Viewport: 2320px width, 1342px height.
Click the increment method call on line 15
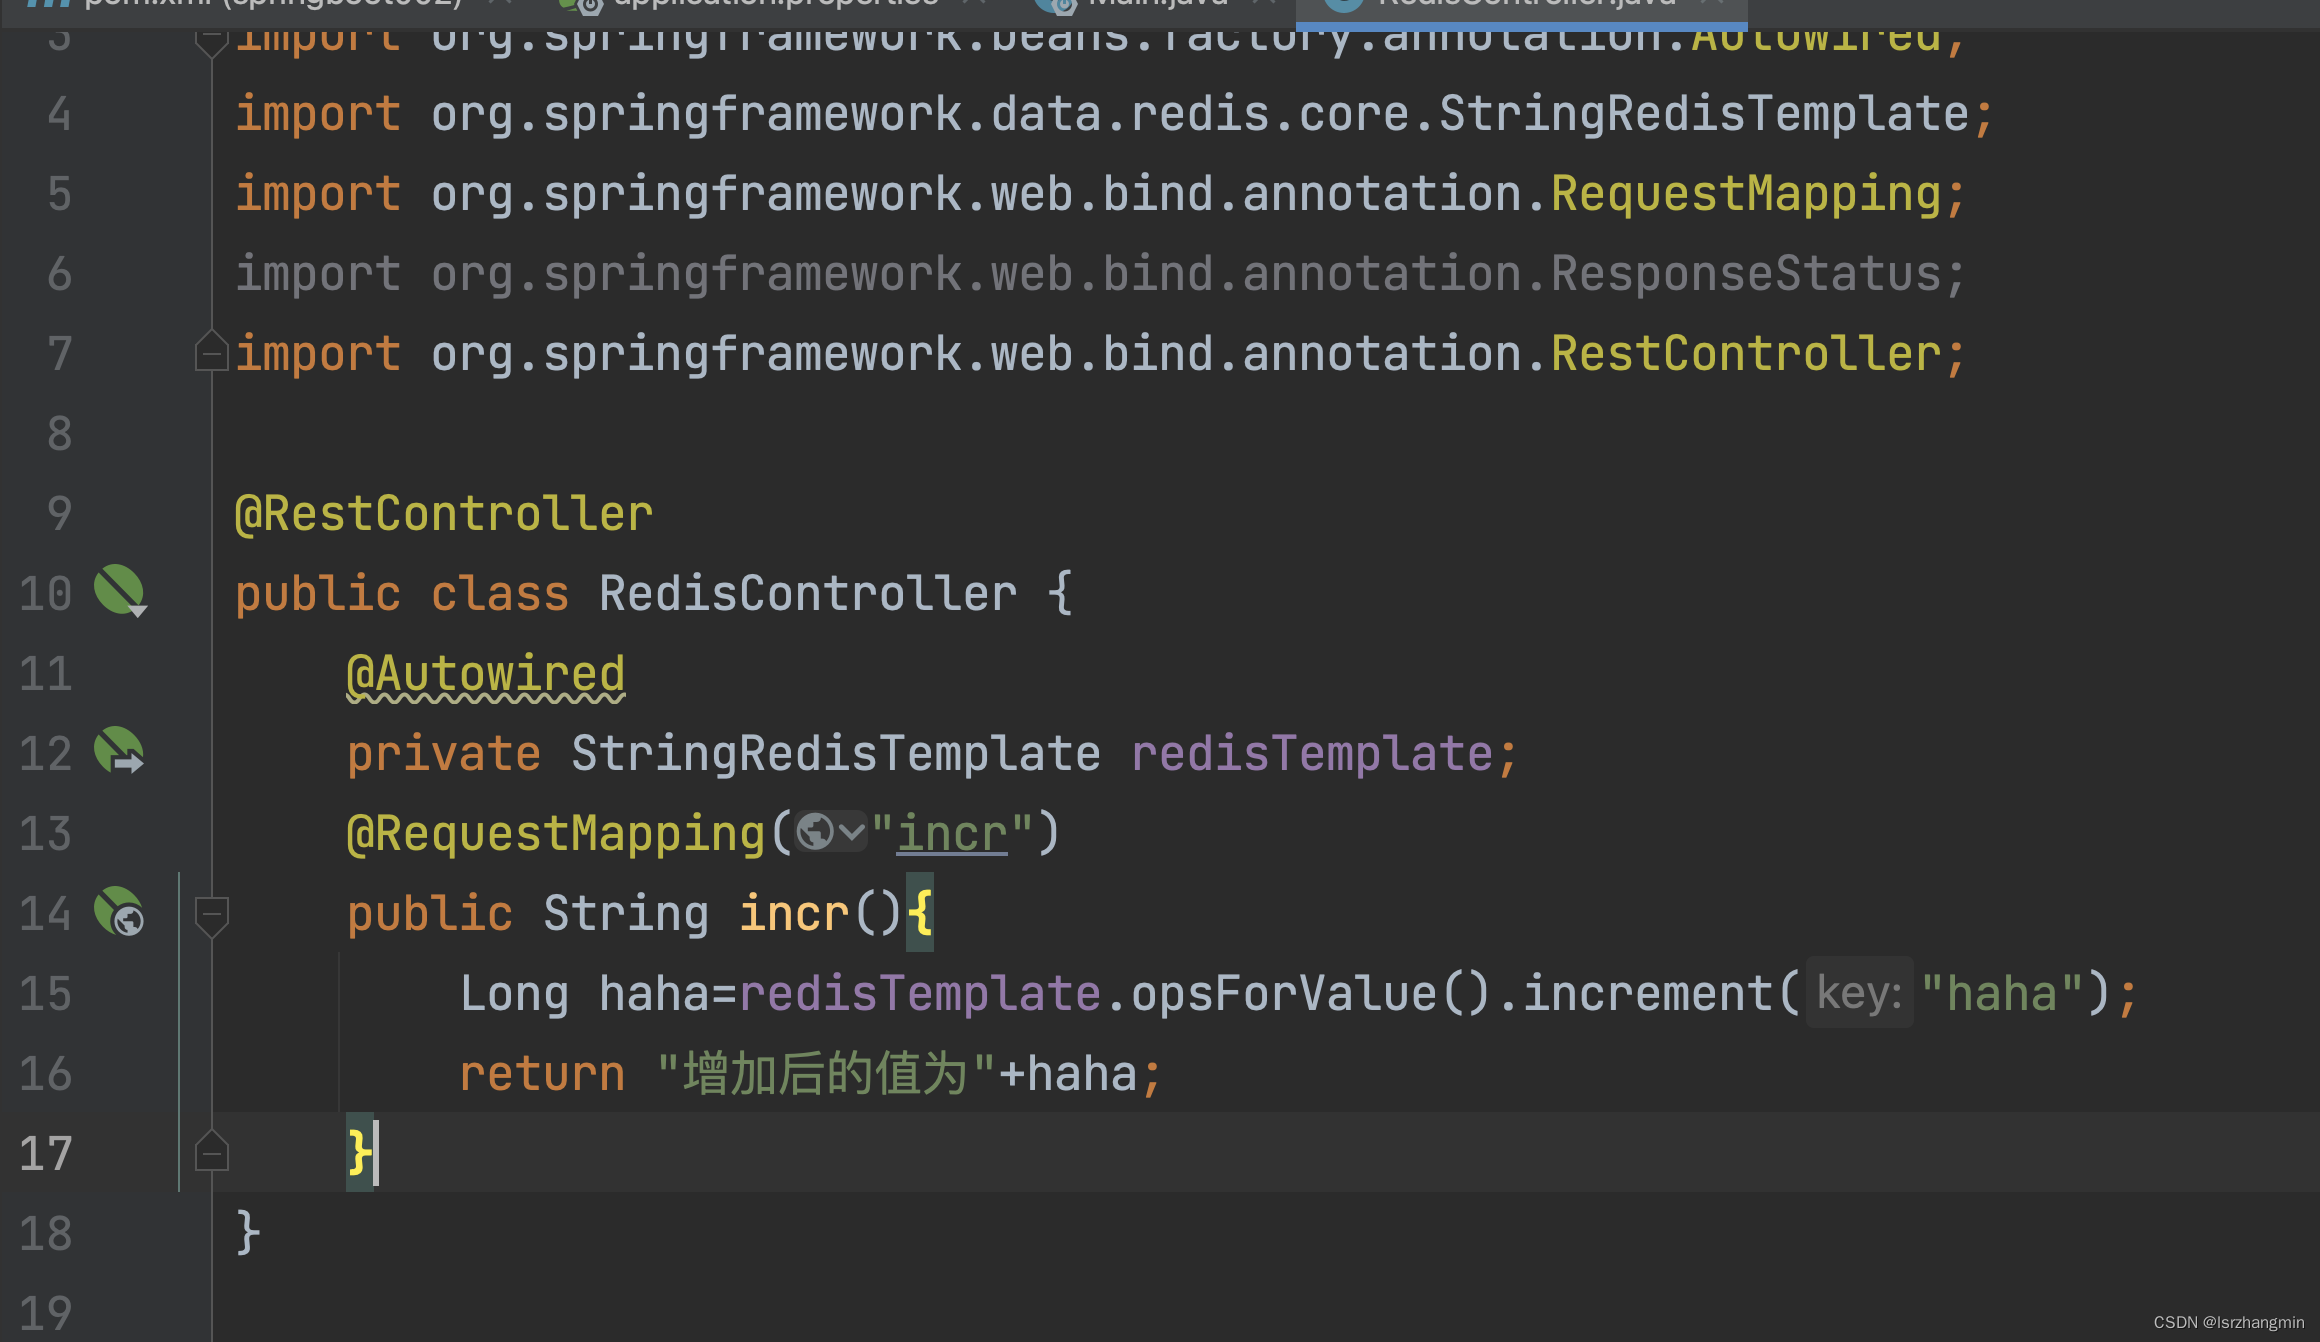click(1647, 993)
